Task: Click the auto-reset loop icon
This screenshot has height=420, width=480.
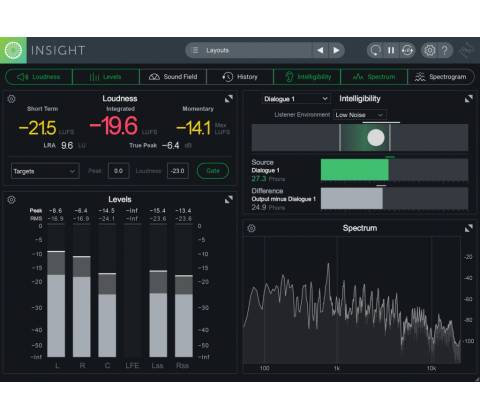Action: [x=407, y=50]
